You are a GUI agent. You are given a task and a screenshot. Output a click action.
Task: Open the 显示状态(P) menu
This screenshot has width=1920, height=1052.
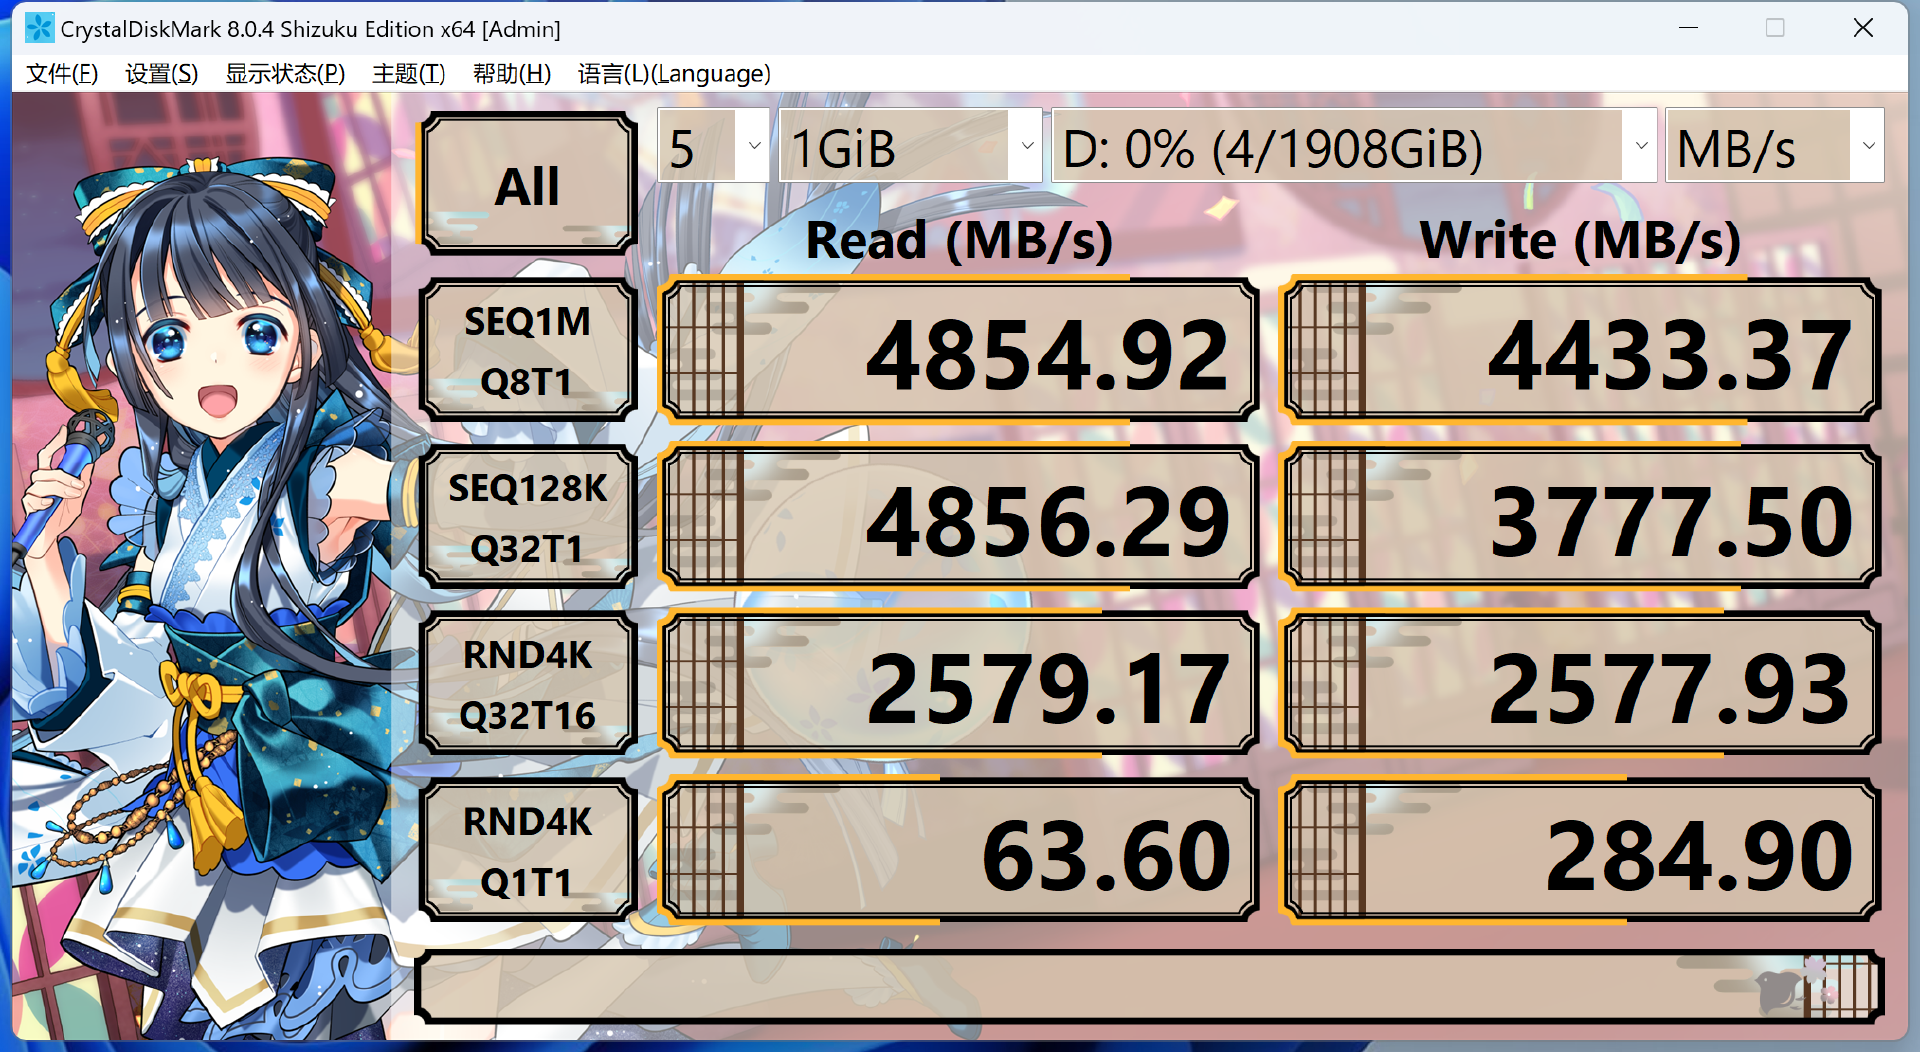click(x=285, y=73)
